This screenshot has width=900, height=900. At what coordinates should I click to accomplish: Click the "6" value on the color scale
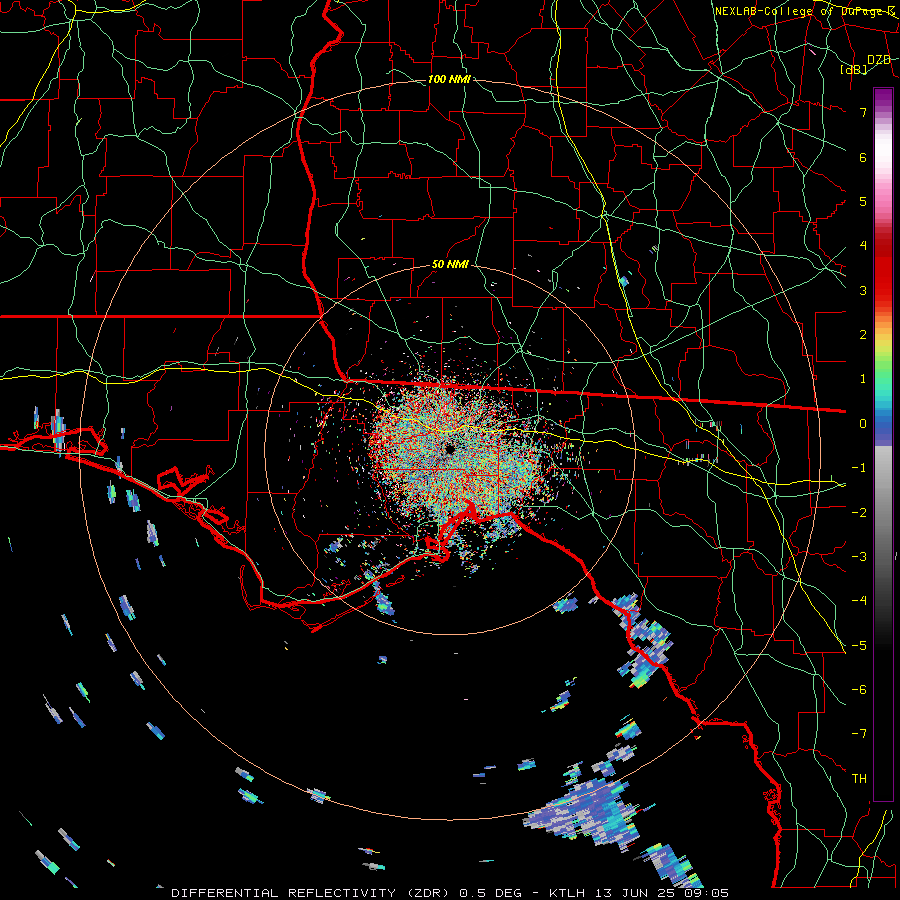pos(863,157)
